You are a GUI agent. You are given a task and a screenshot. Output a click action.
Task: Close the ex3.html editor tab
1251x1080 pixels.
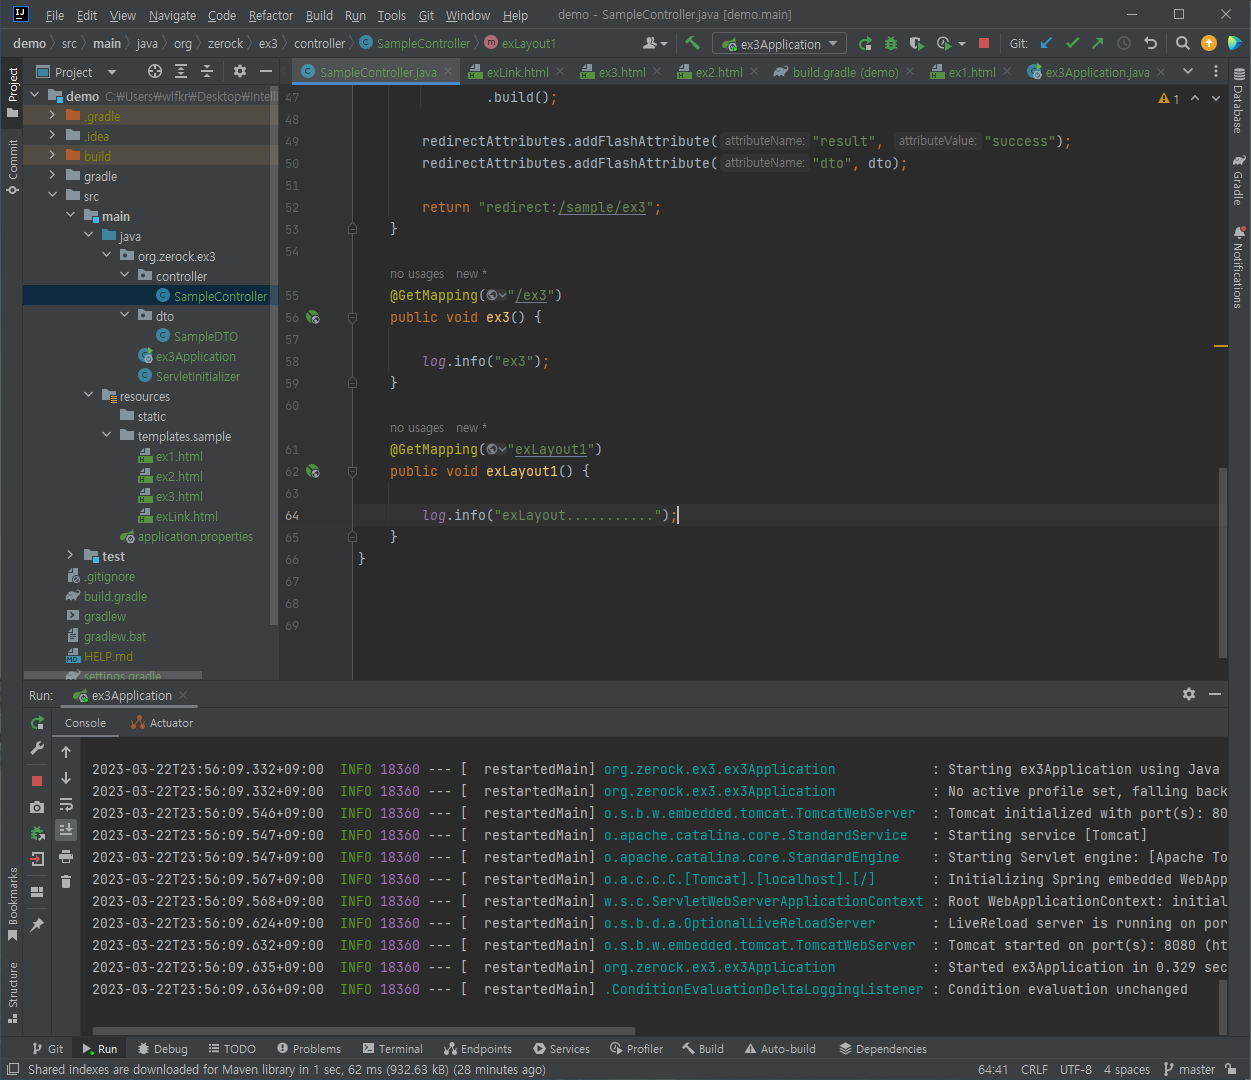coord(657,71)
